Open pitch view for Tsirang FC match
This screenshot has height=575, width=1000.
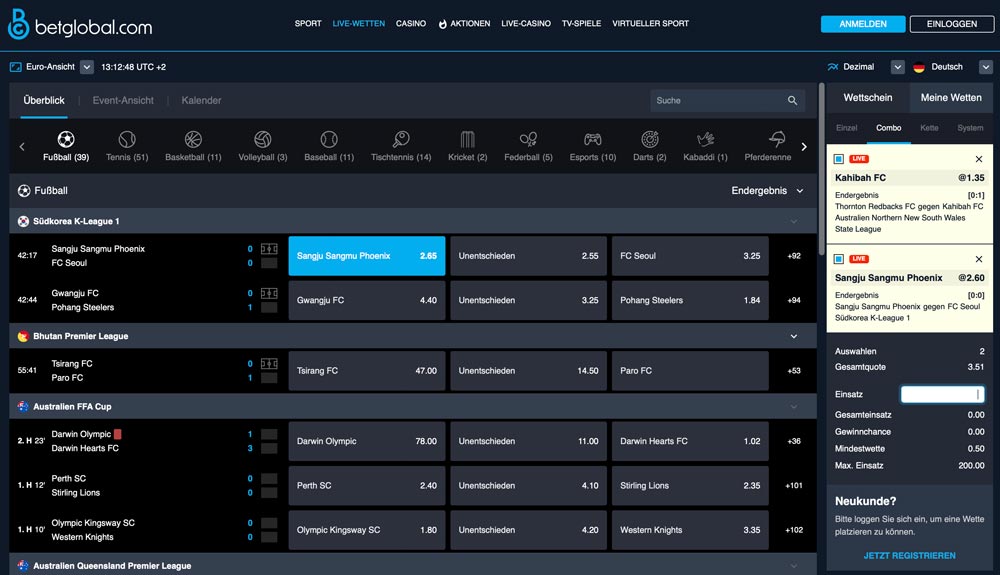coord(269,363)
